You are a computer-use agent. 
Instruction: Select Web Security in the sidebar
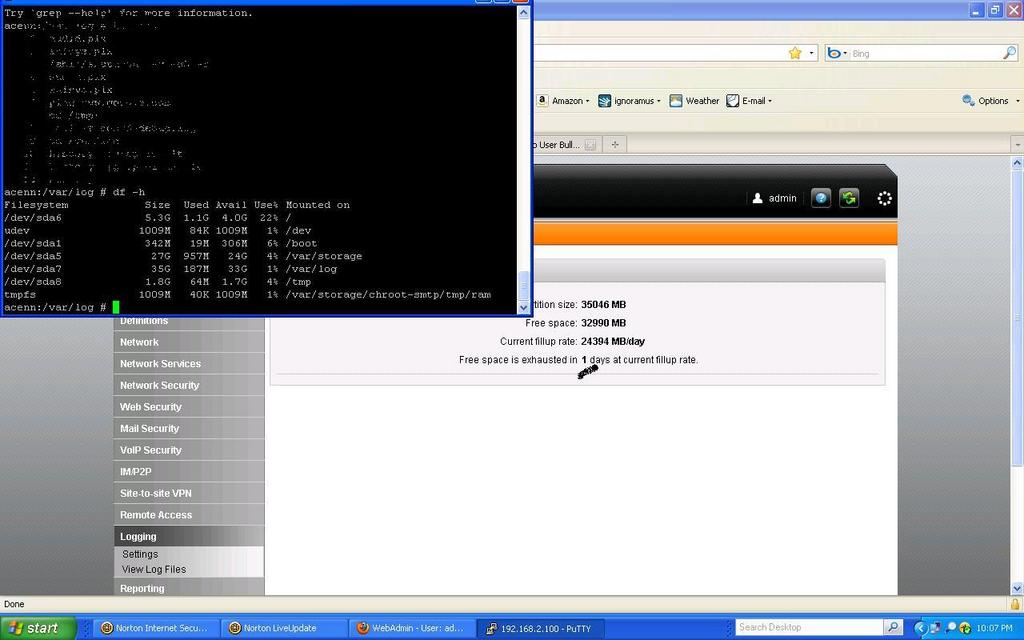(151, 407)
